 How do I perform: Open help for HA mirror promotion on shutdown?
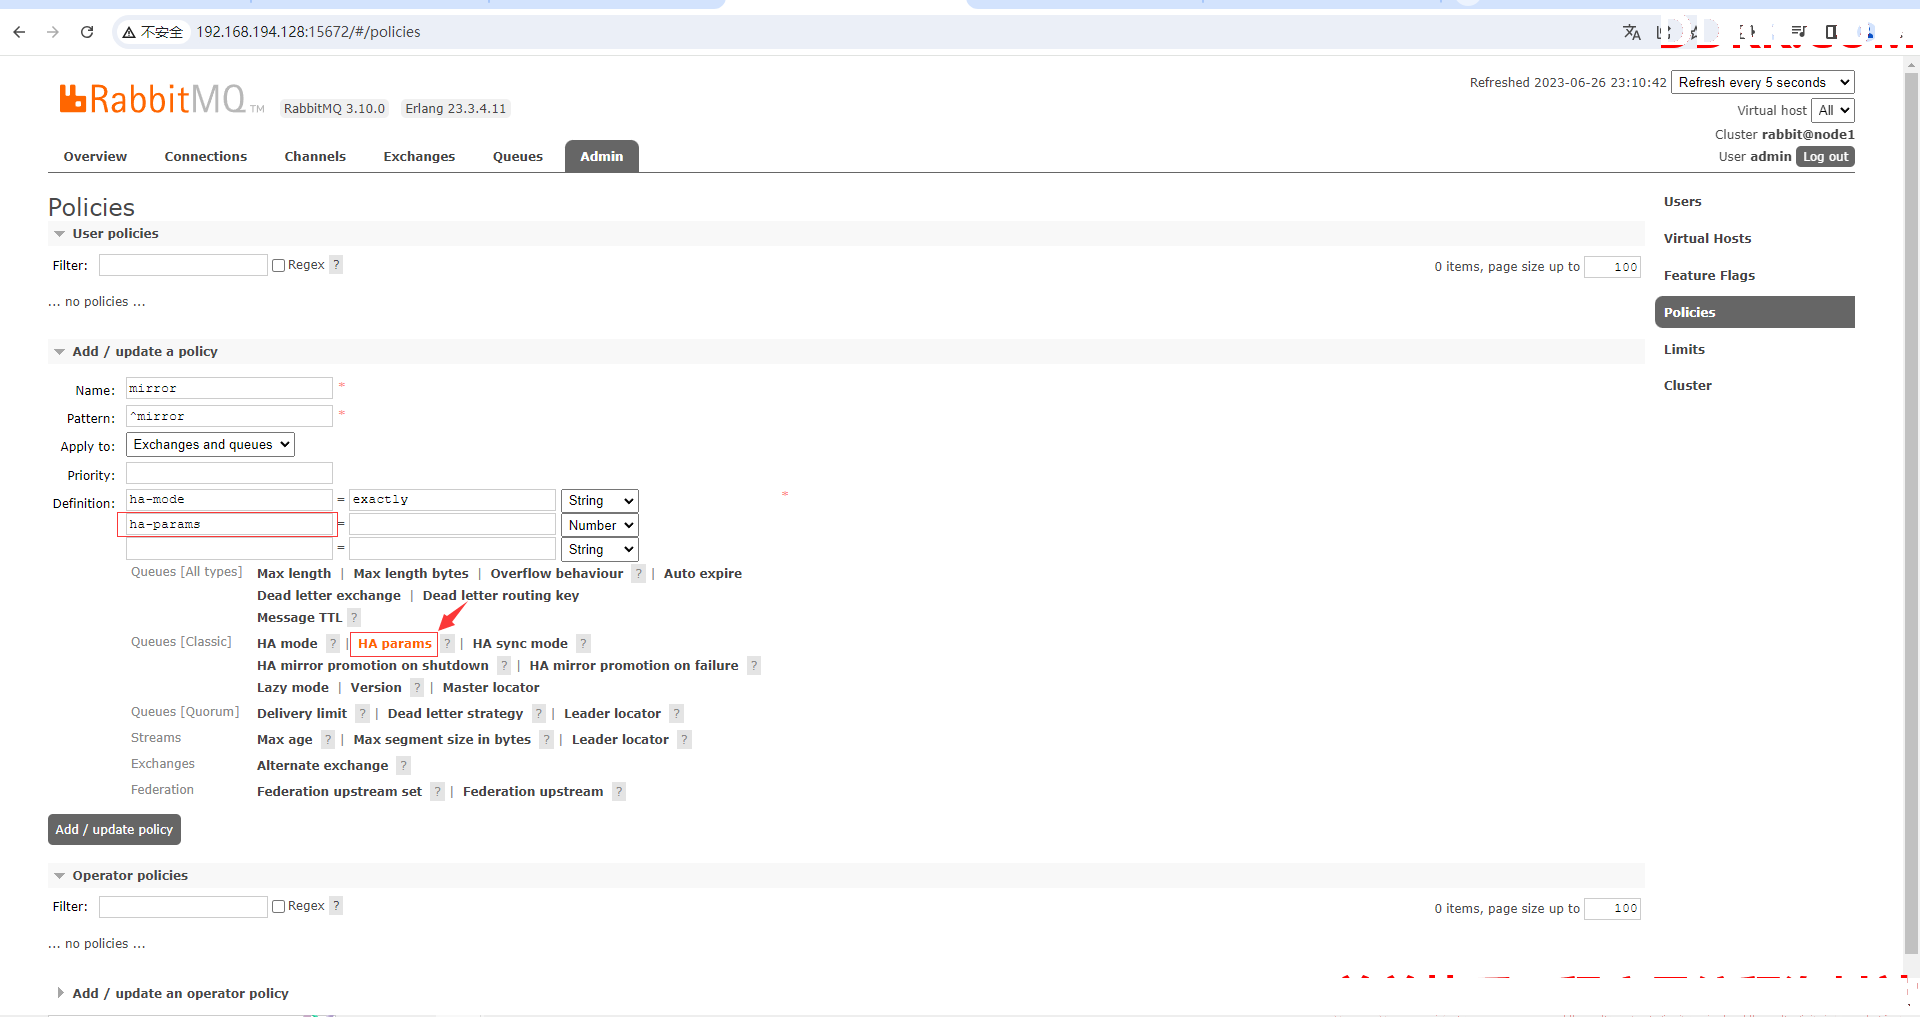click(504, 666)
